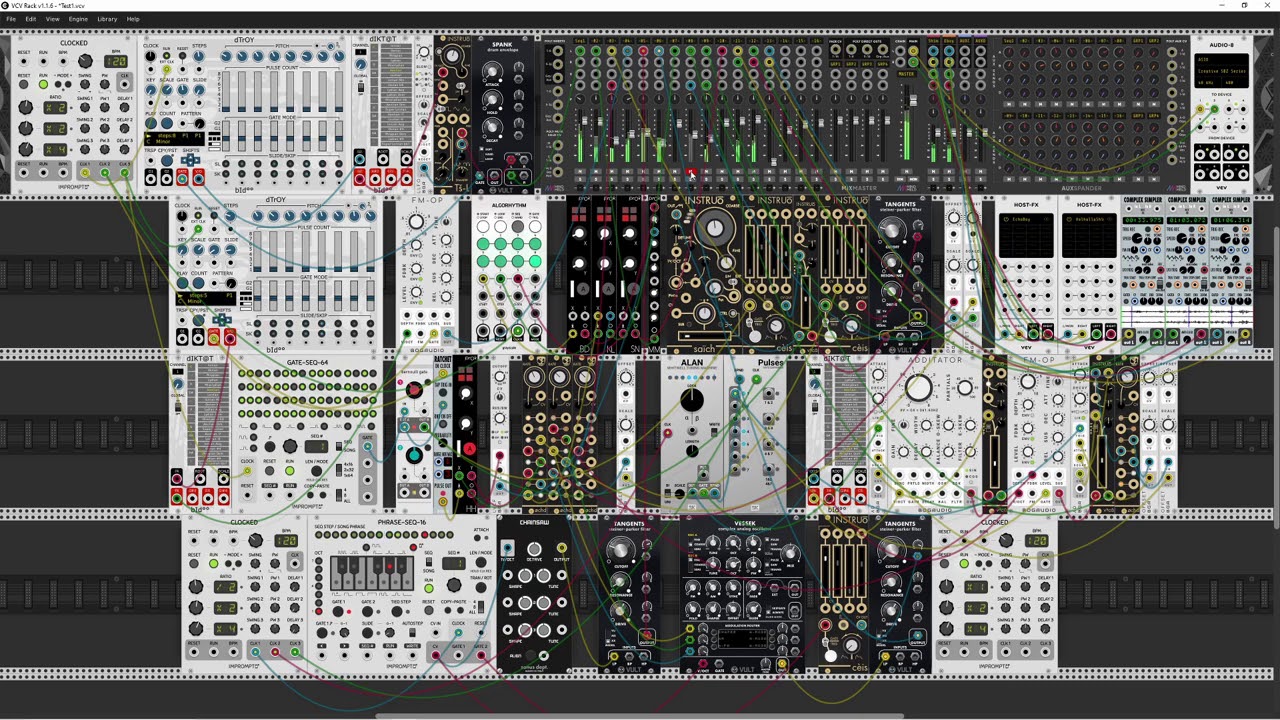1280x720 pixels.
Task: Click the large sequence knob on PHRASE-SEQ-16
Action: [x=454, y=585]
